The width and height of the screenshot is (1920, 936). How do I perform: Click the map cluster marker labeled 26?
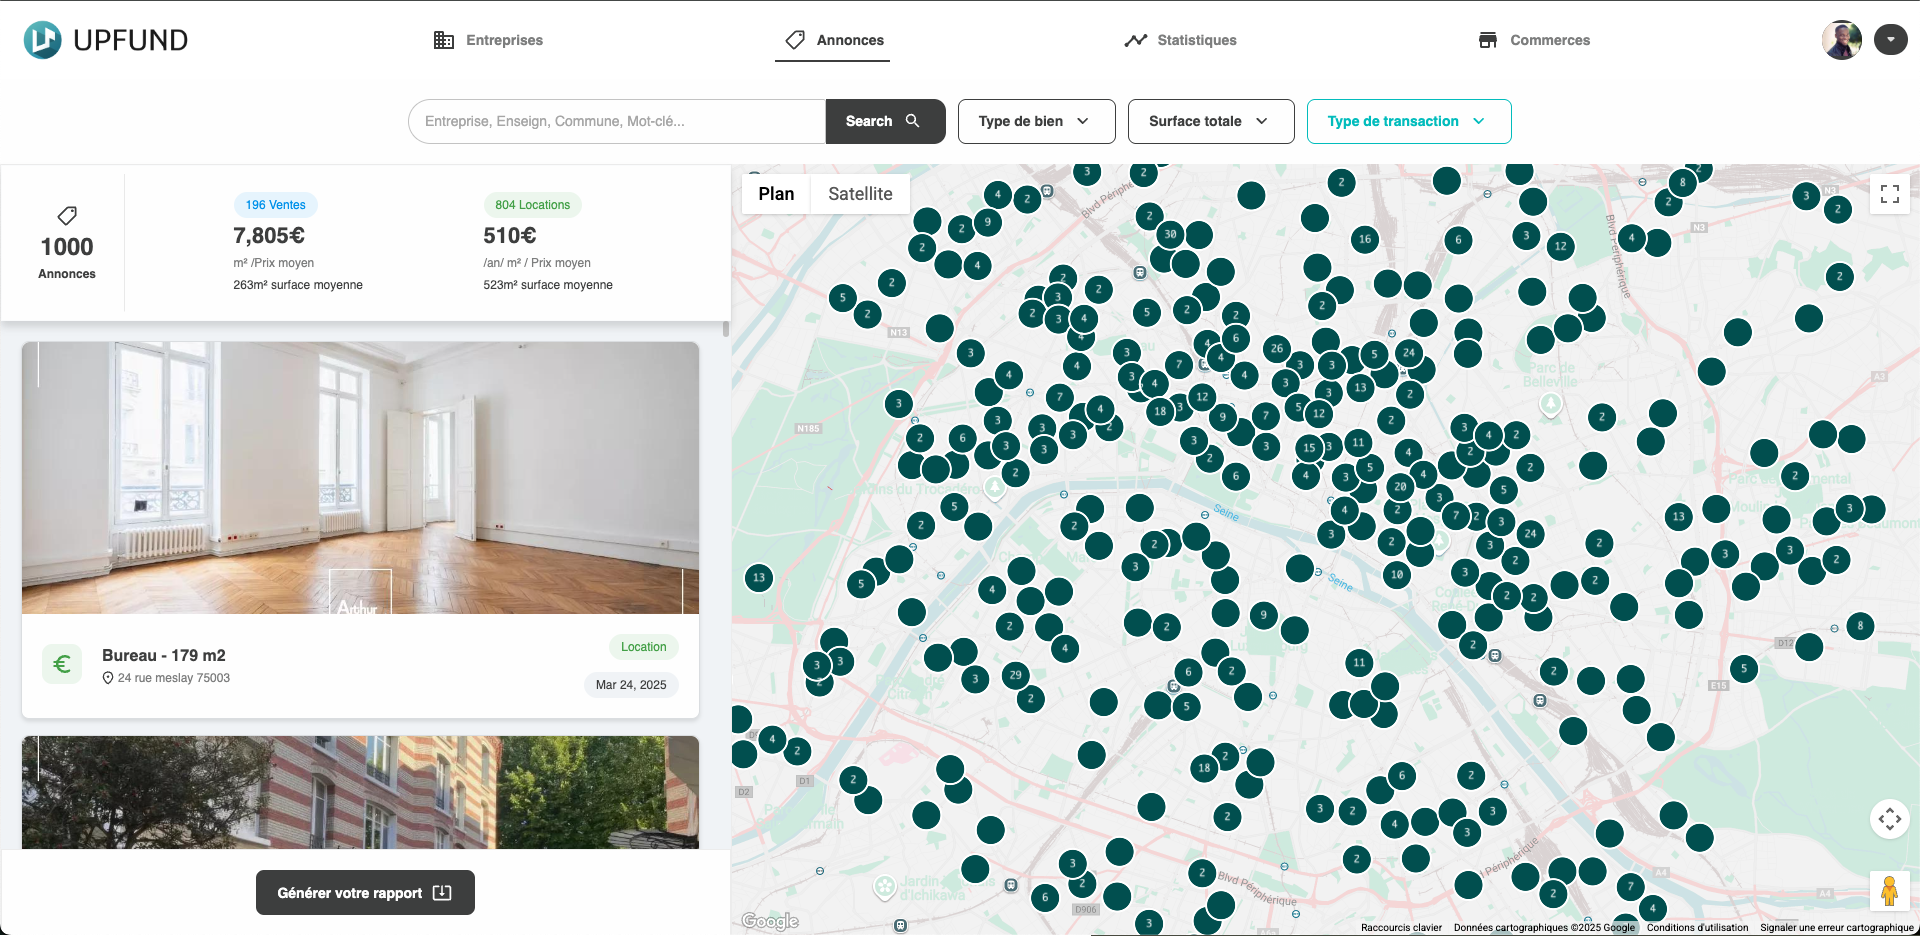point(1276,349)
